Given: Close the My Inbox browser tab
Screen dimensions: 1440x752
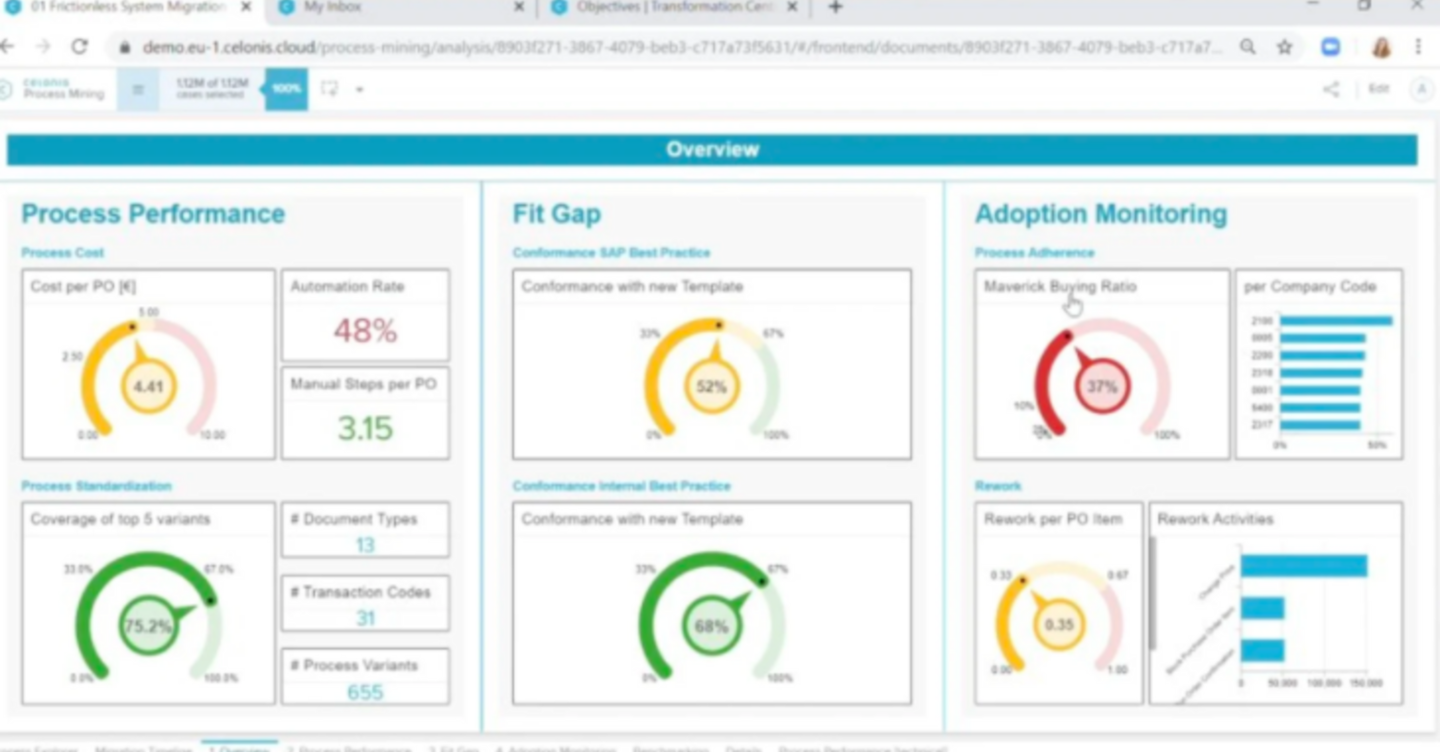Looking at the screenshot, I should pos(519,7).
